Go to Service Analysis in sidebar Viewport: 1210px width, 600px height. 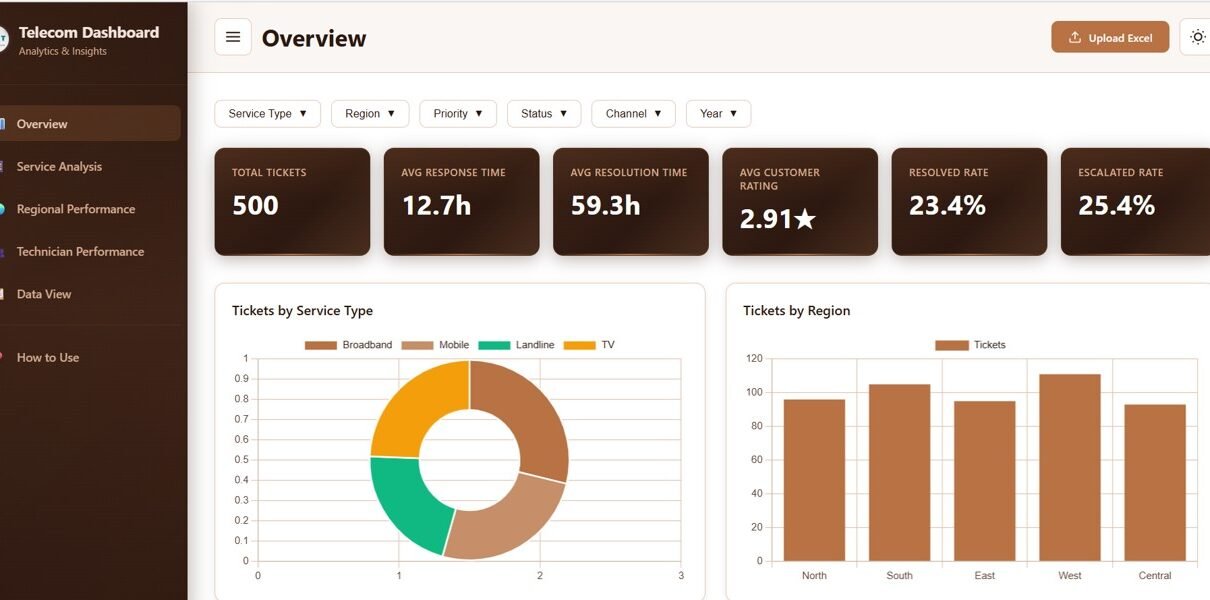click(59, 167)
